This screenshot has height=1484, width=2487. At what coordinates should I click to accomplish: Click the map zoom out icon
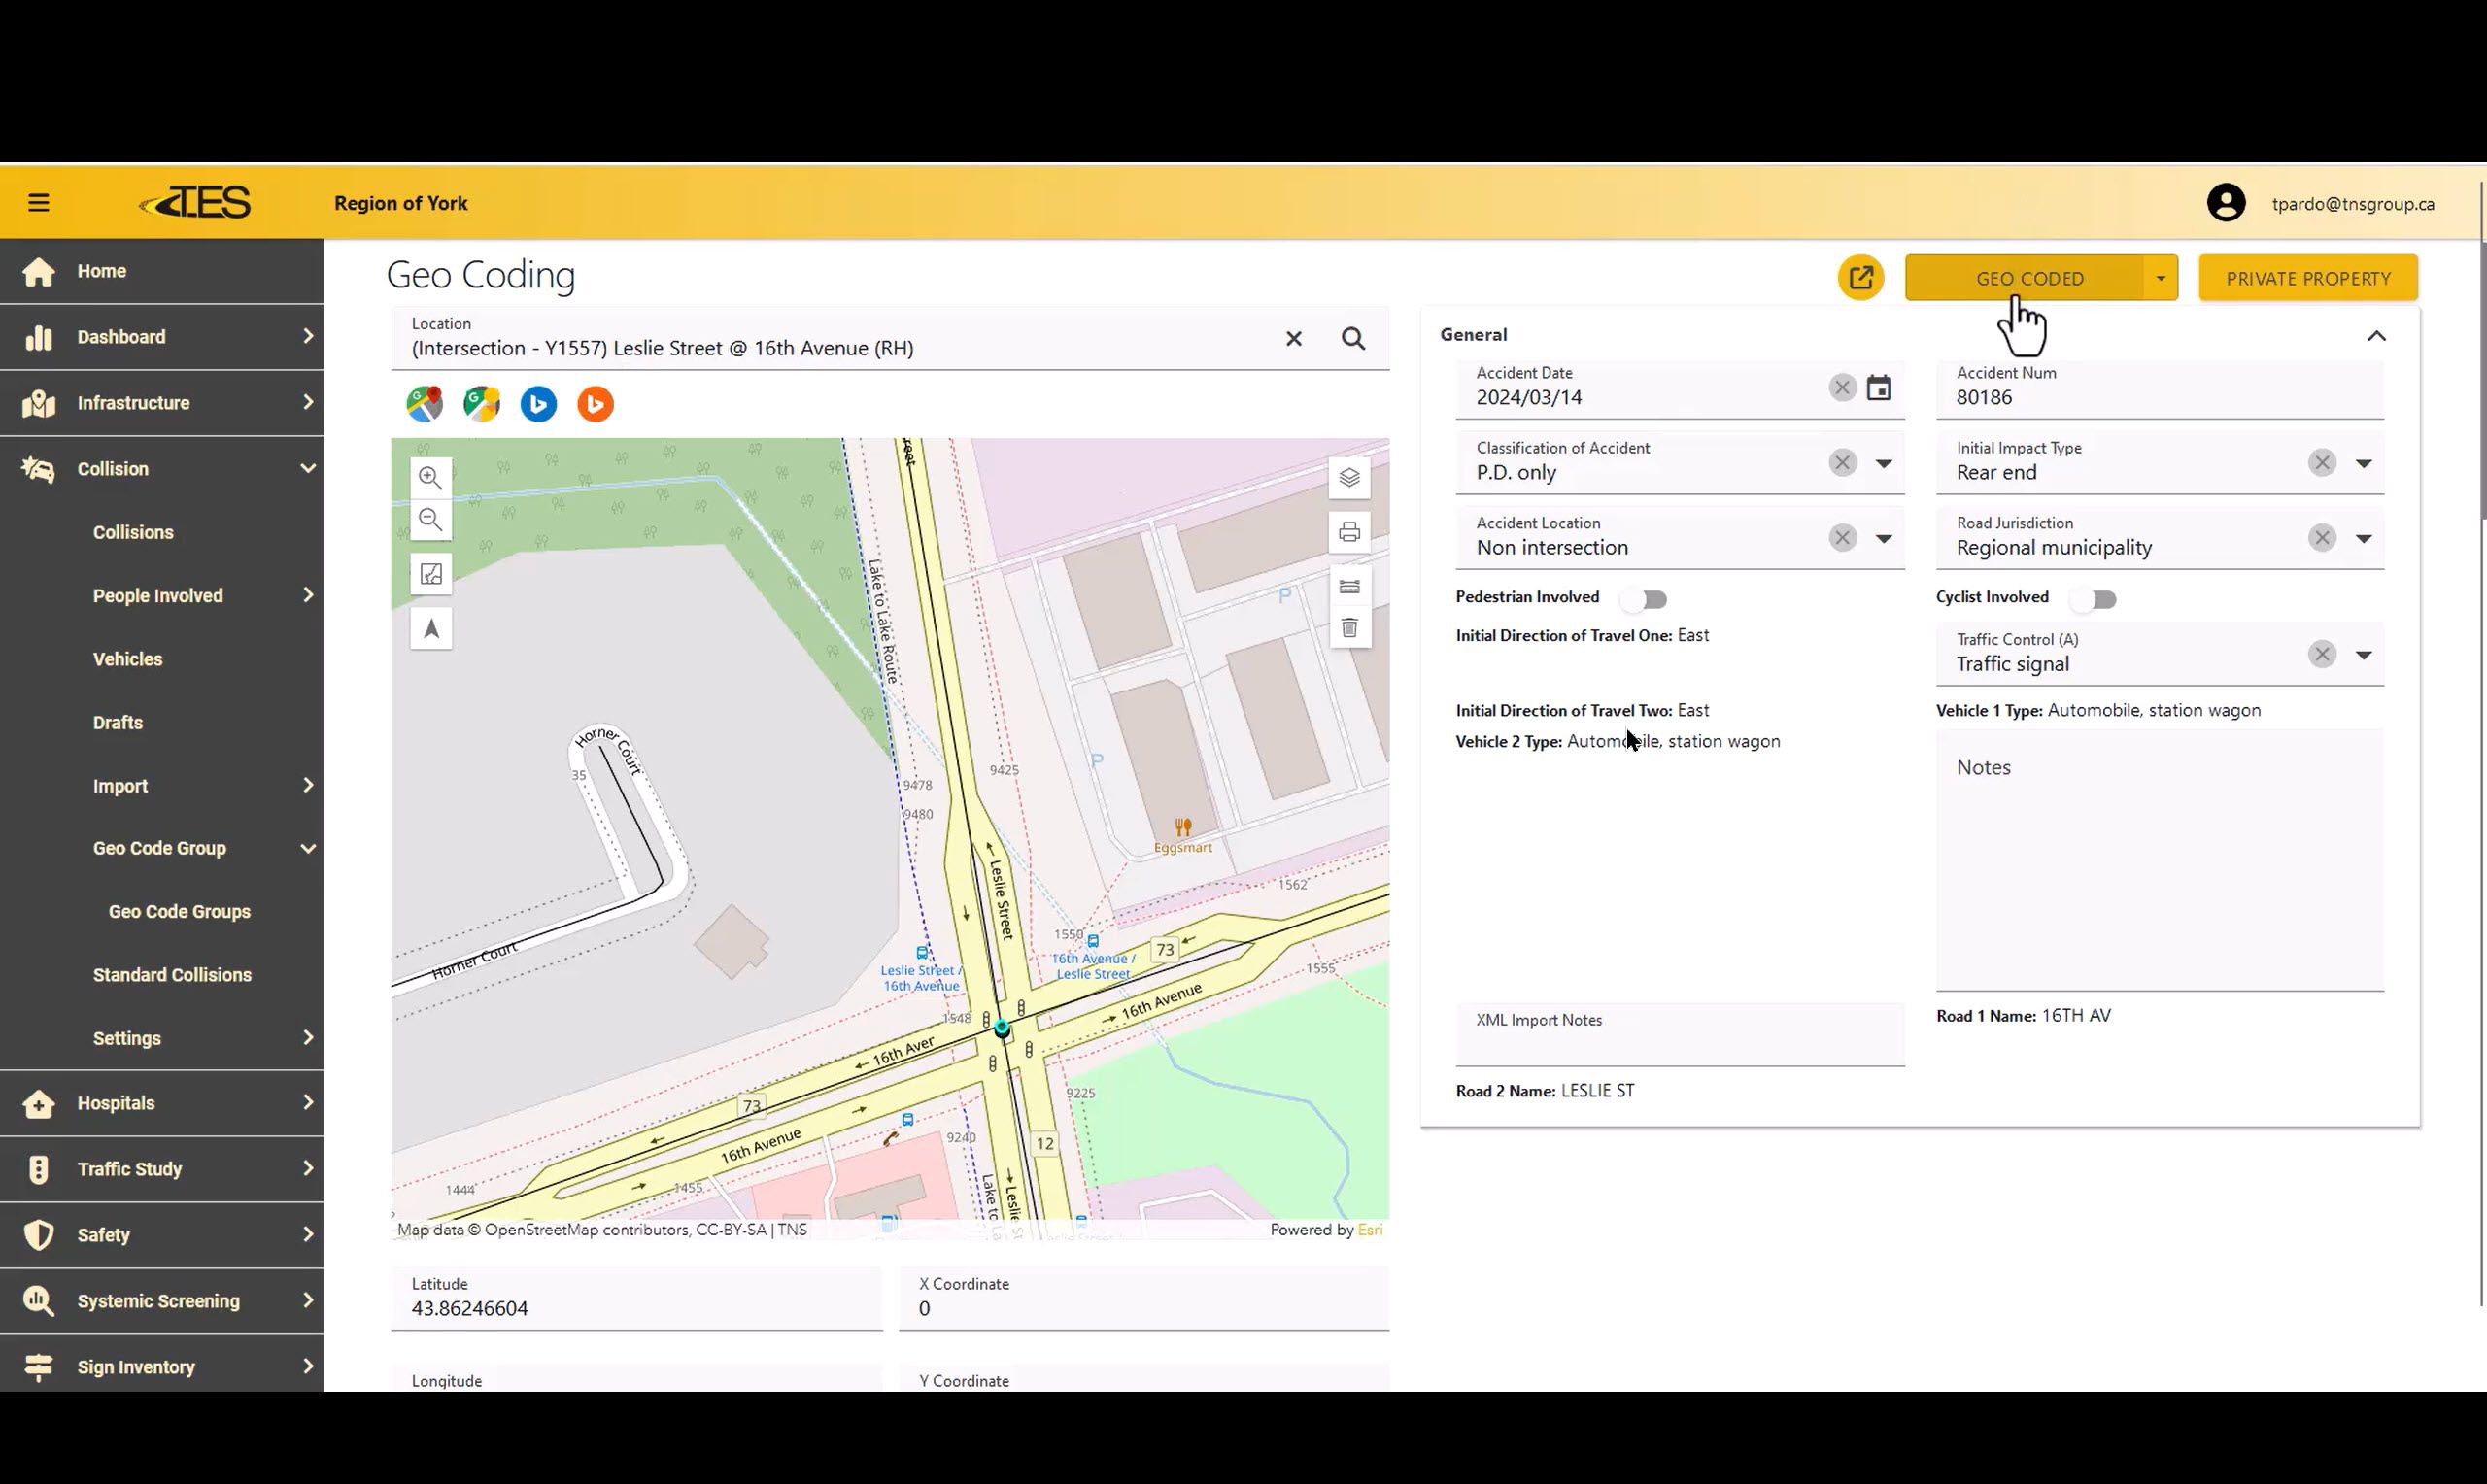[430, 519]
